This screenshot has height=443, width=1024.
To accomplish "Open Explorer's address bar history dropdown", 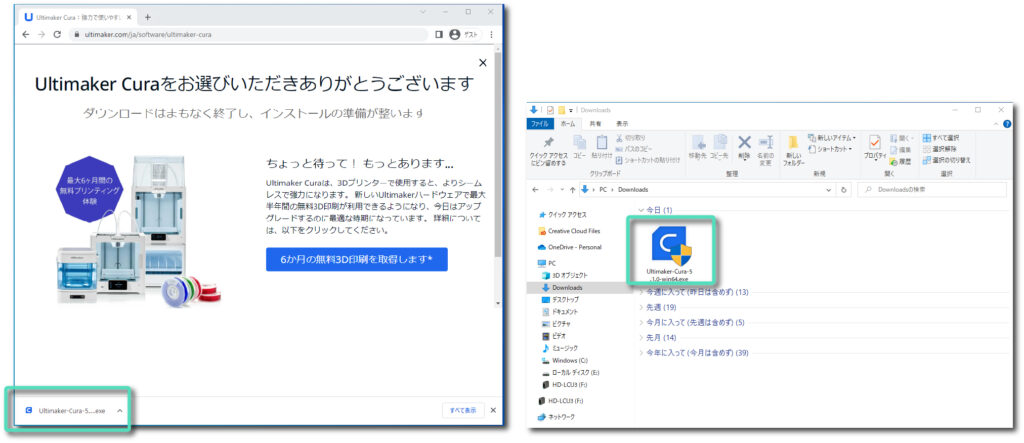I will coord(829,189).
